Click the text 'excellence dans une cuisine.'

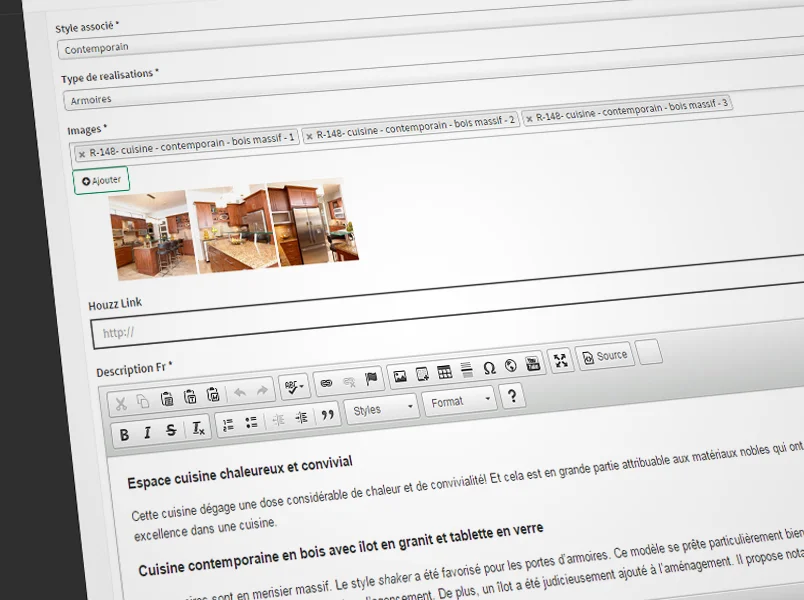click(205, 529)
